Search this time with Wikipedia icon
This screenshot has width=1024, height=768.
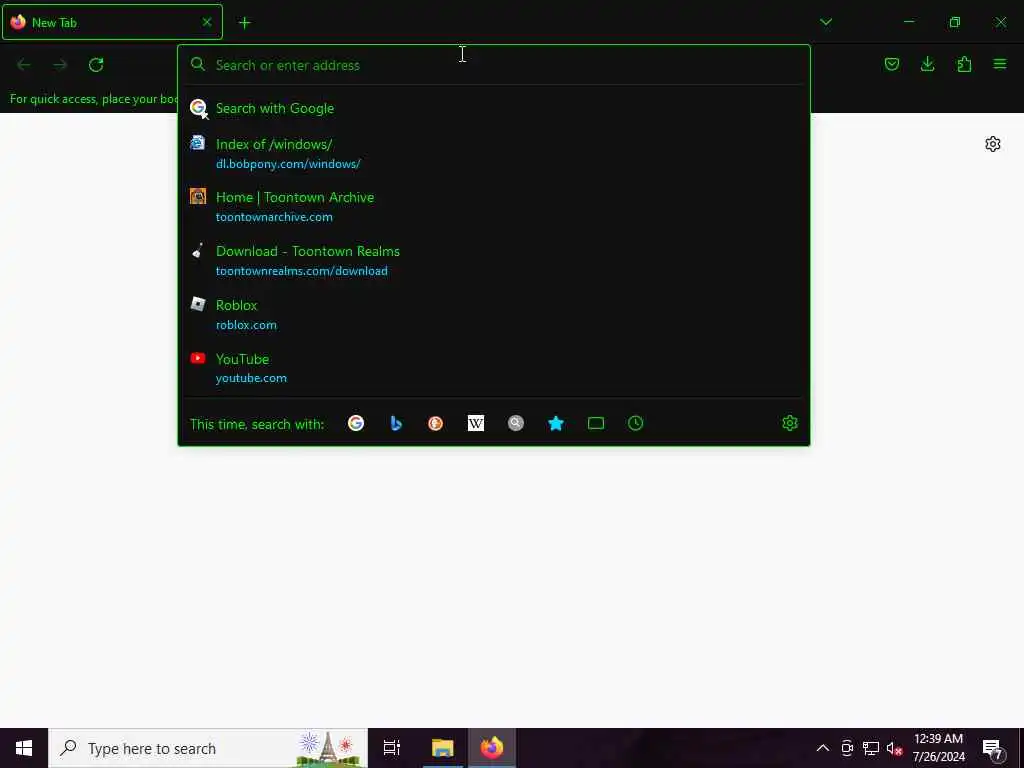(x=476, y=423)
